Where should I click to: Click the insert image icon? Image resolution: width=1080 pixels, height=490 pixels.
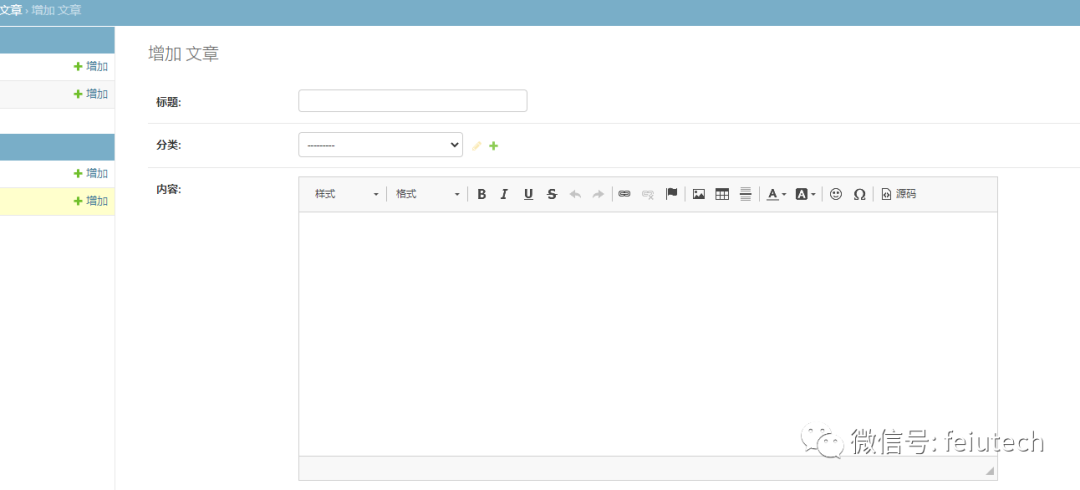pyautogui.click(x=699, y=194)
